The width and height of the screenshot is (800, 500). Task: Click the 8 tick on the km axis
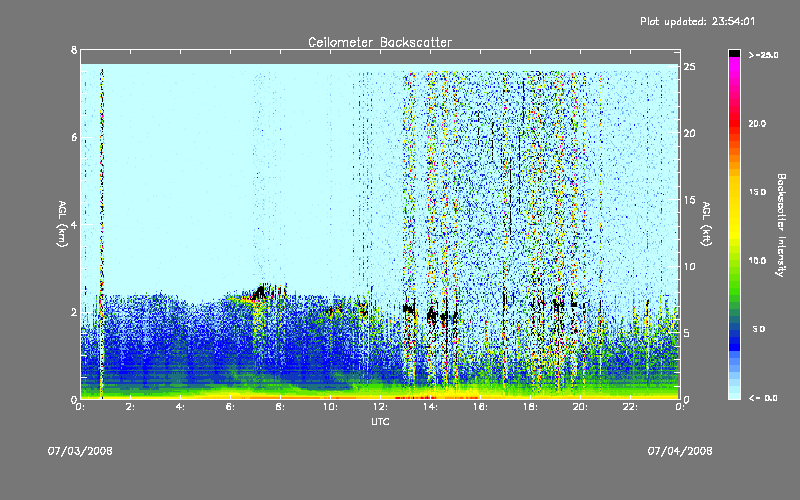click(x=74, y=50)
